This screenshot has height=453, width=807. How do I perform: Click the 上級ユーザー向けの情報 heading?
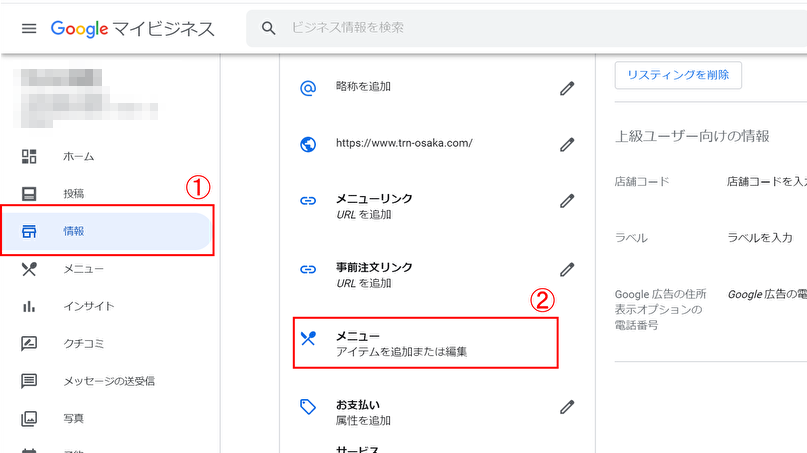point(692,136)
